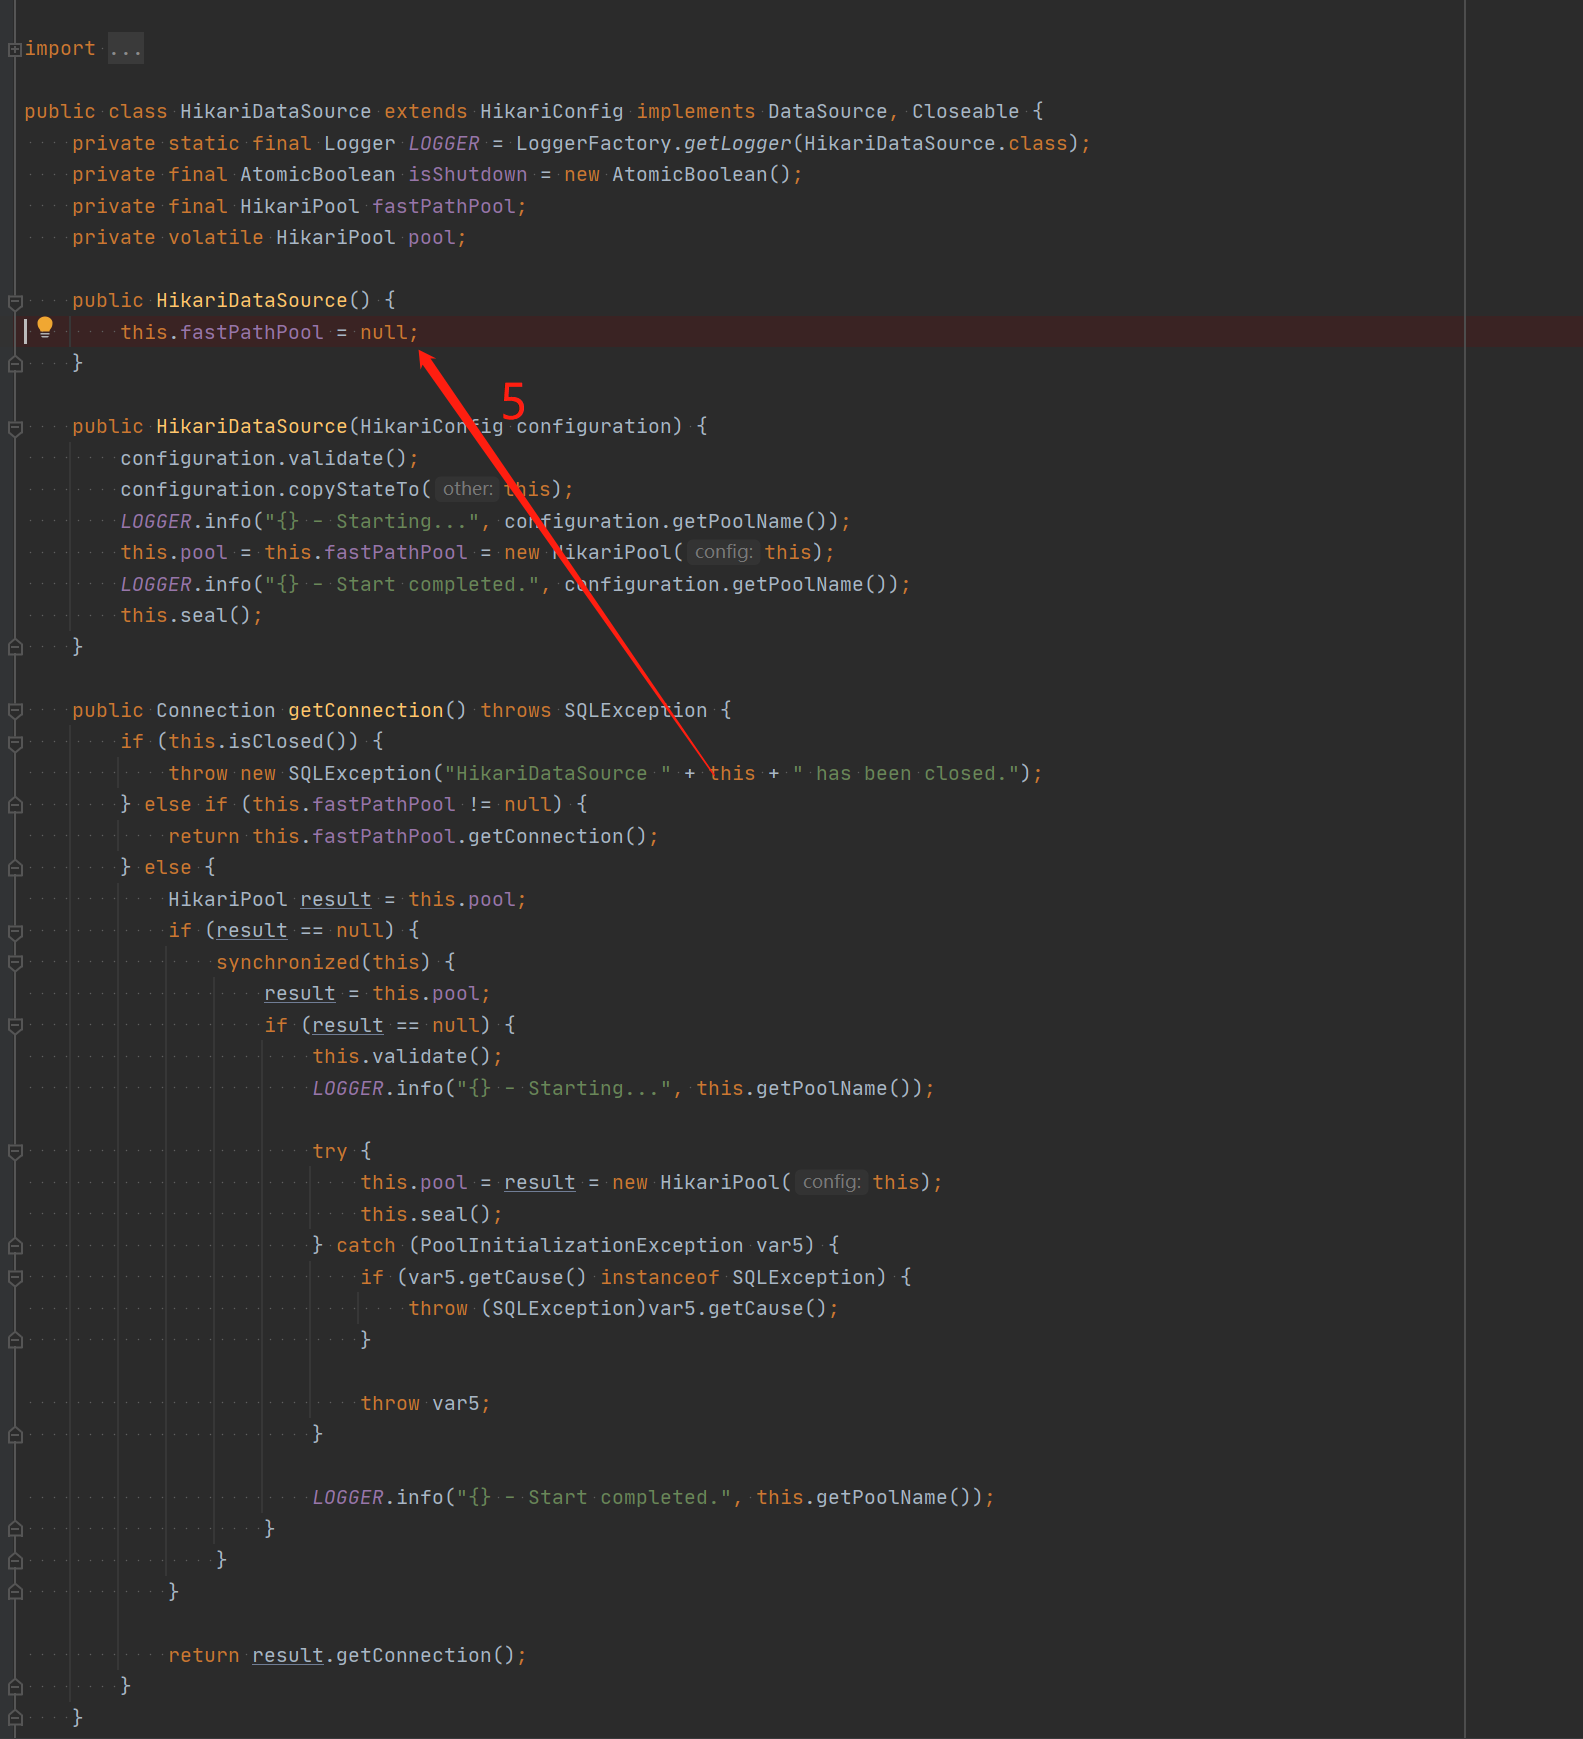Fold the synchronized(this) block in gutter

15,963
